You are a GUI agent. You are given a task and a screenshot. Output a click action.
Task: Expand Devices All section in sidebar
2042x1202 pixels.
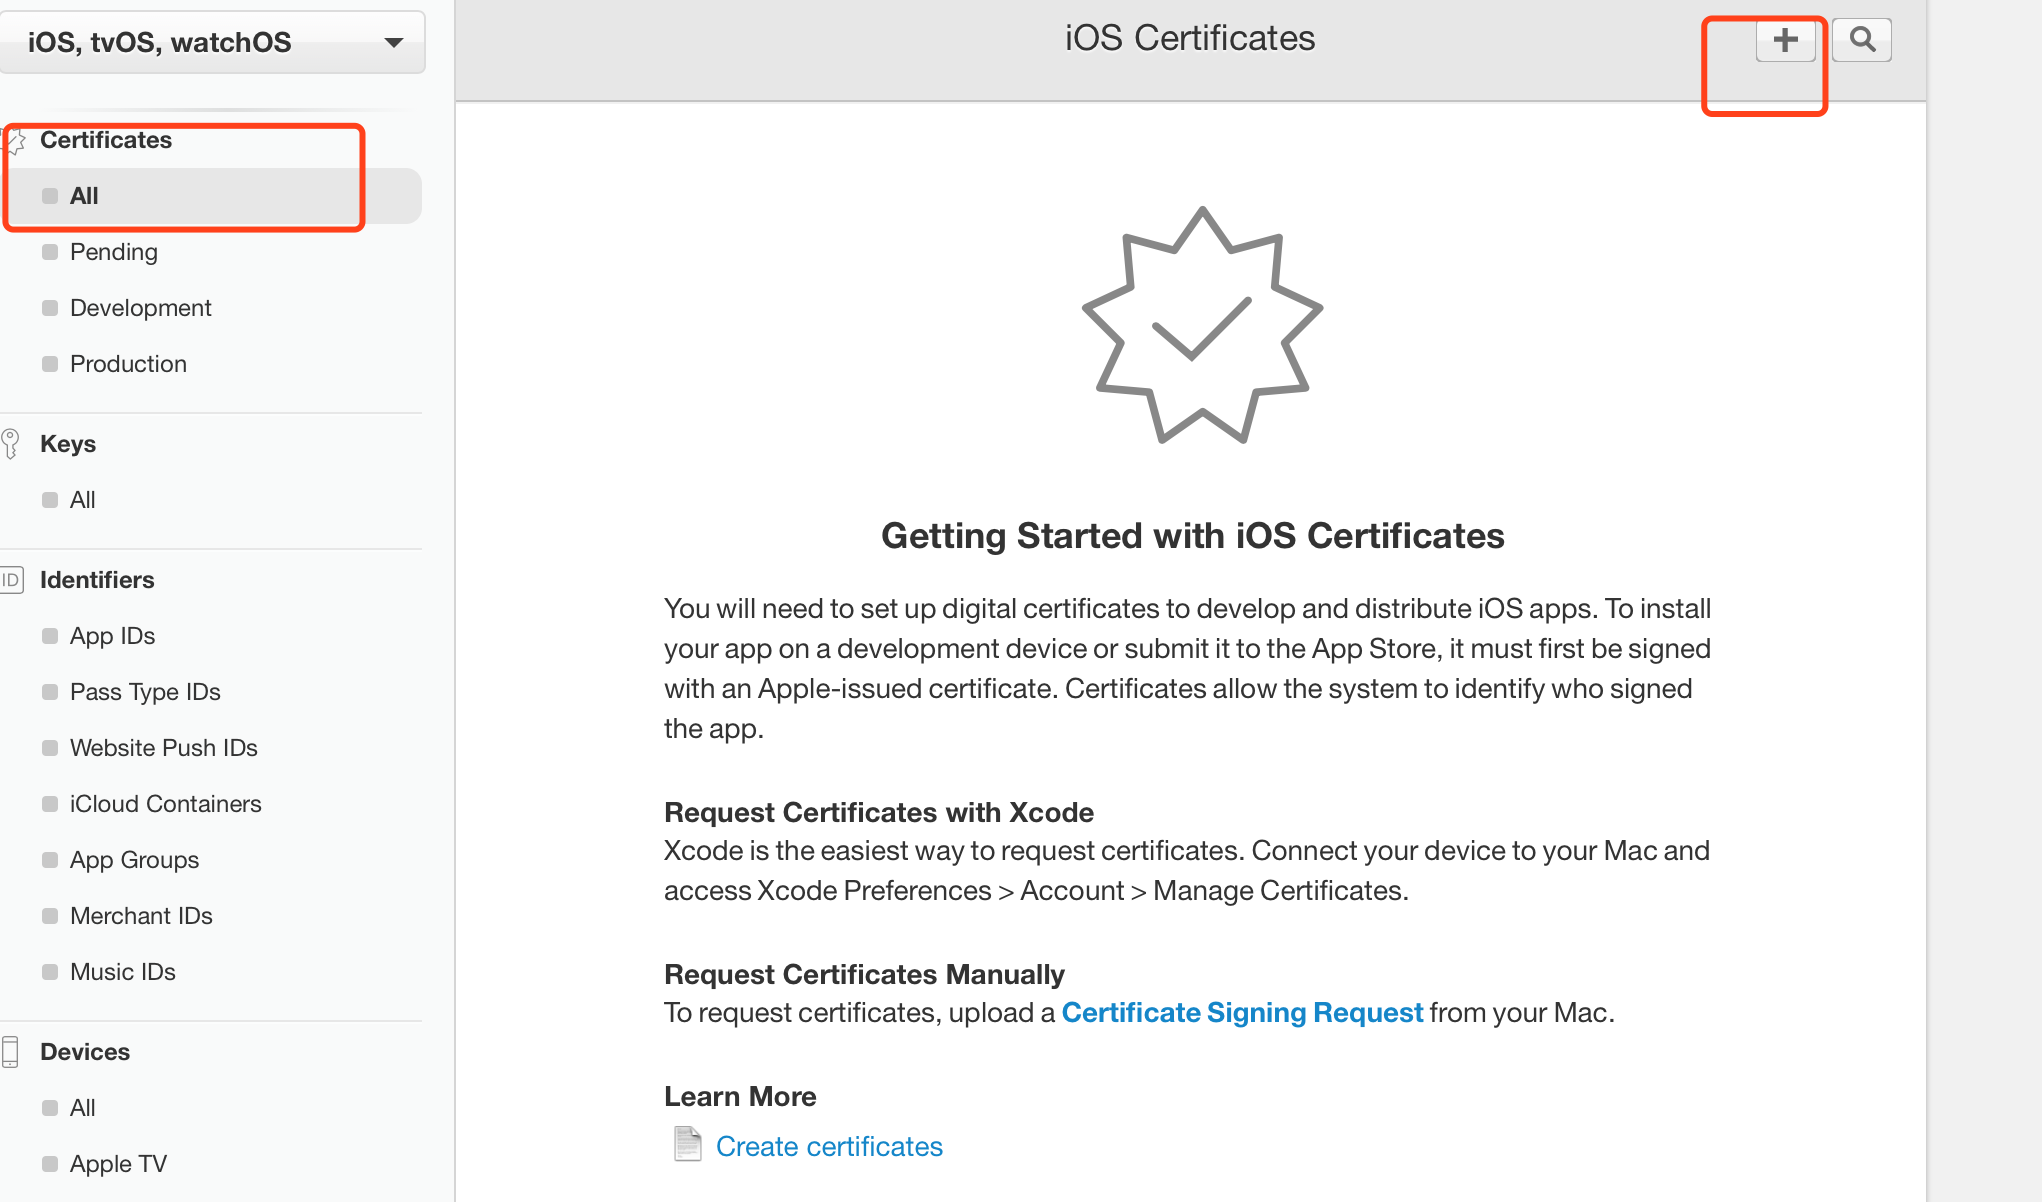tap(82, 1105)
